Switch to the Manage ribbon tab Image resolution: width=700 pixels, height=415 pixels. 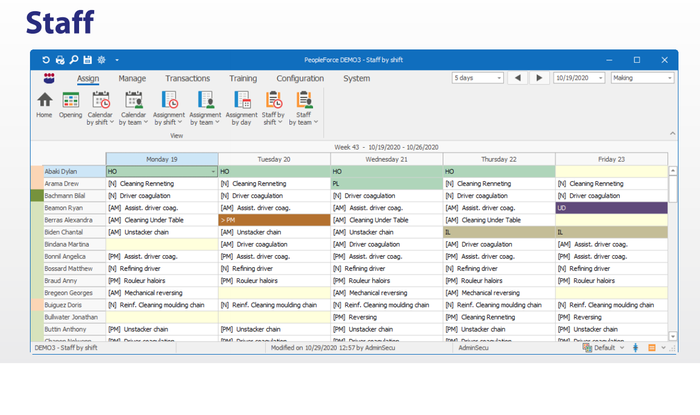[132, 79]
